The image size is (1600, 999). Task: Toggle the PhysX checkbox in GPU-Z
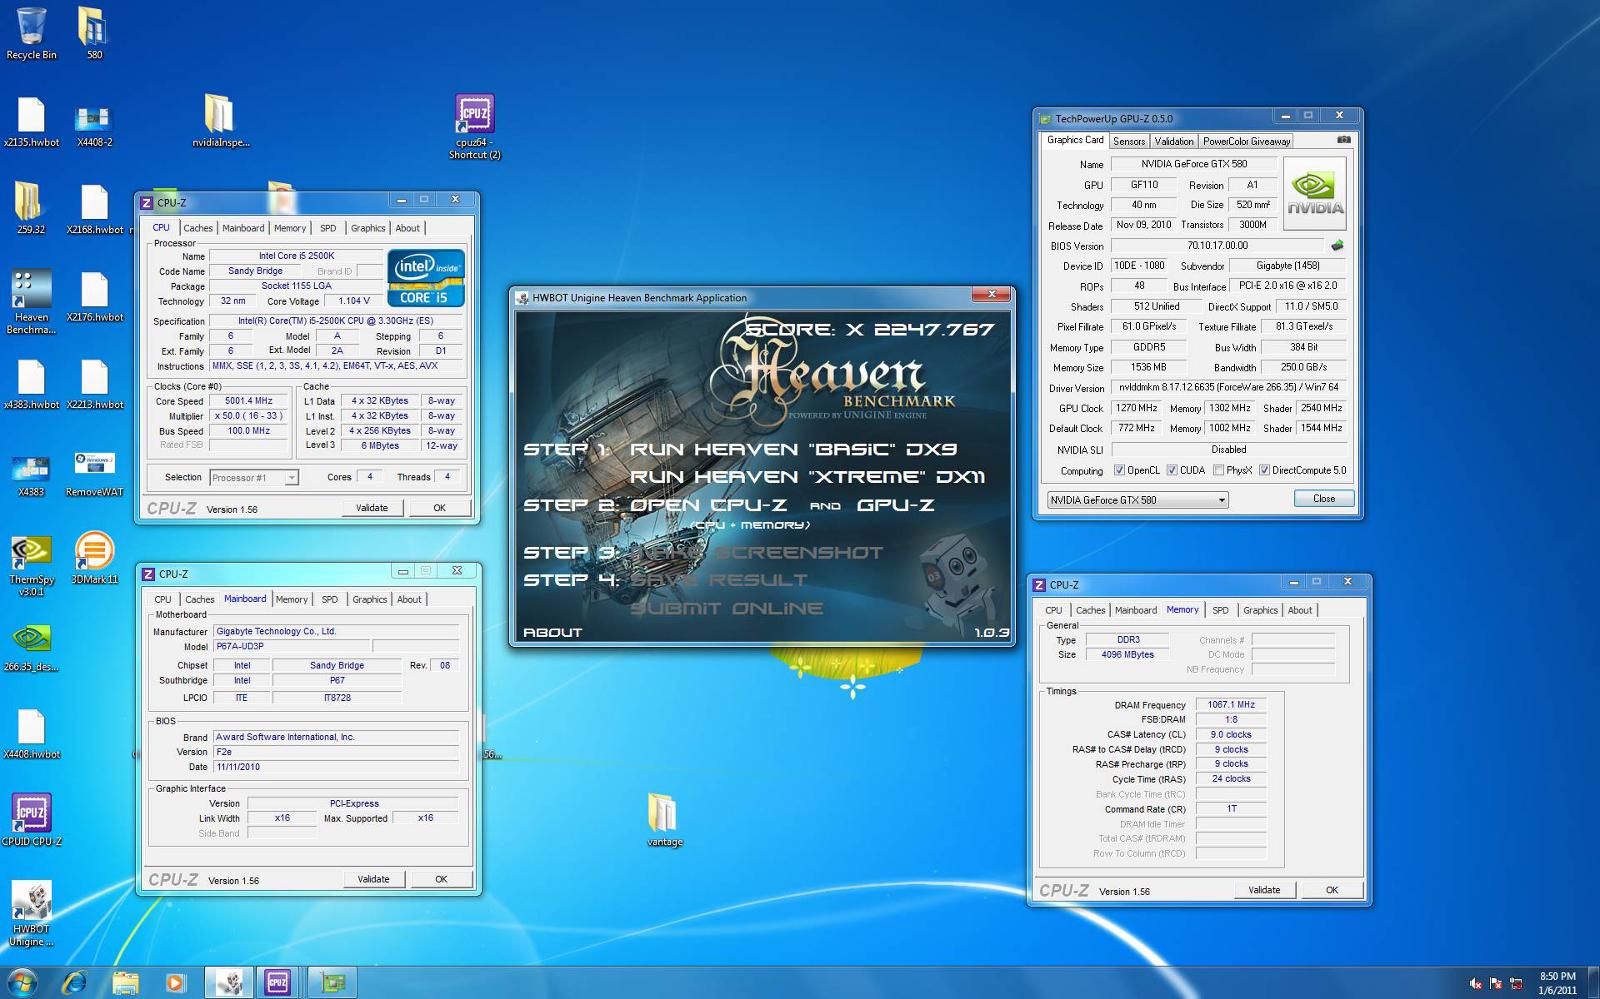1218,470
